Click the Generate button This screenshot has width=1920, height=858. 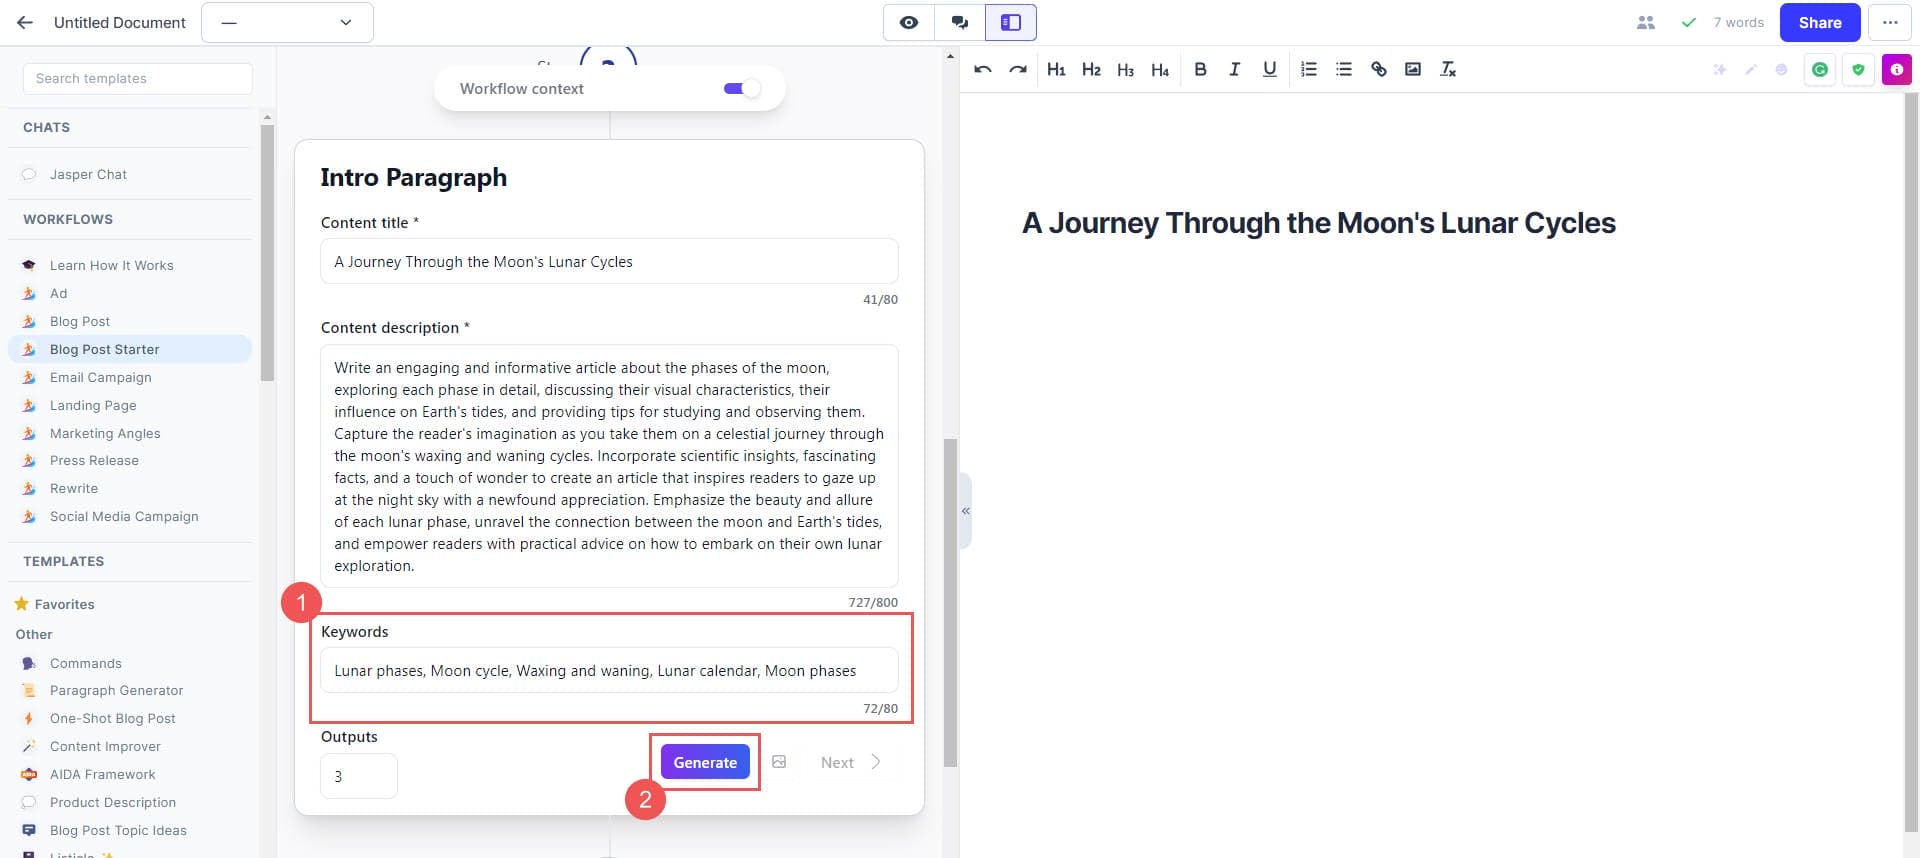point(705,762)
